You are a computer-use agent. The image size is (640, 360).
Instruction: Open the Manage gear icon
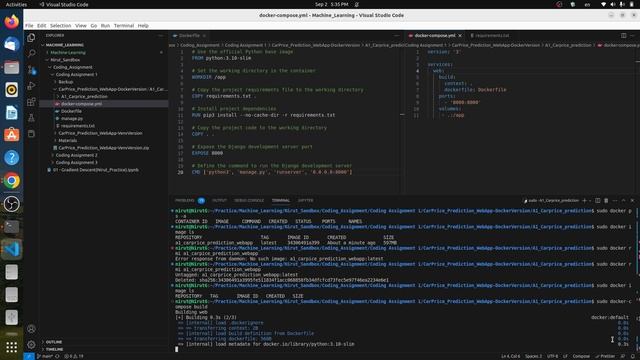tap(31, 345)
